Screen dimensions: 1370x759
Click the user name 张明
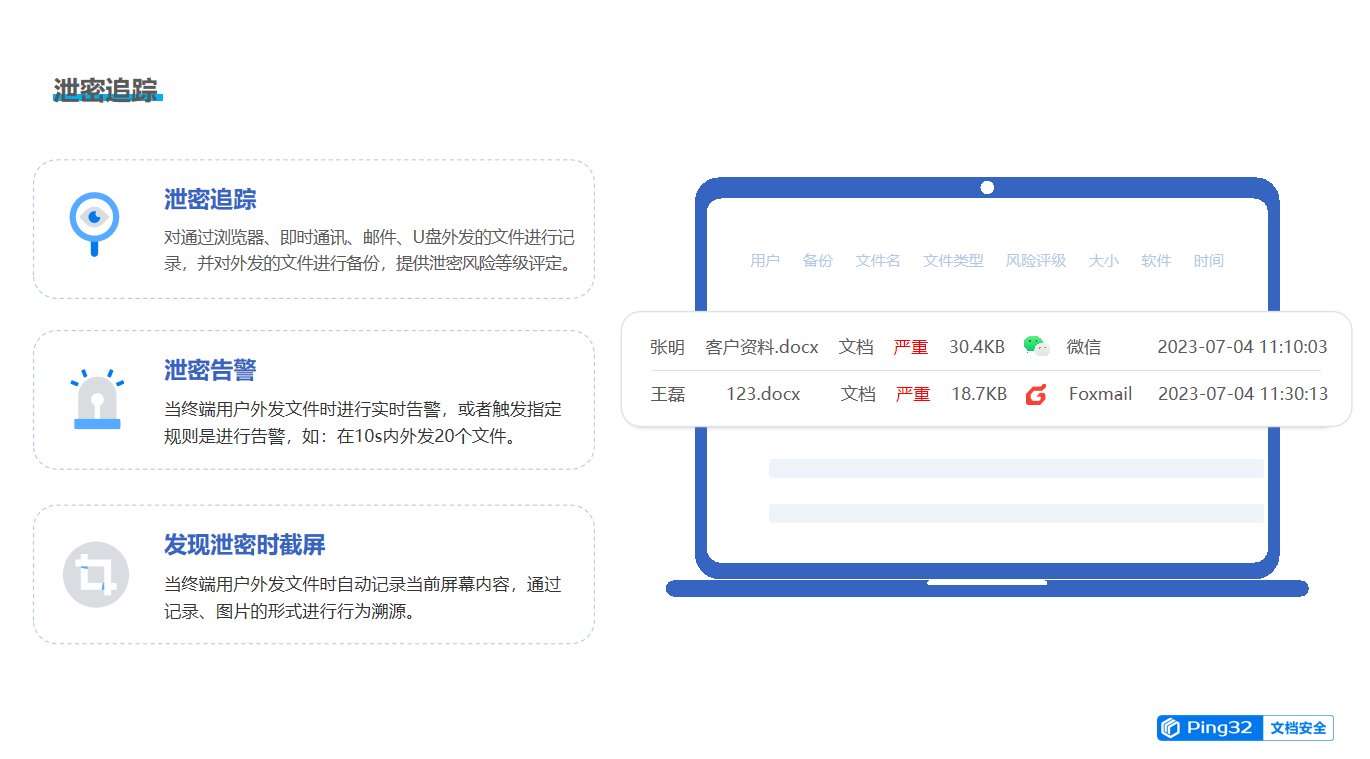[667, 347]
